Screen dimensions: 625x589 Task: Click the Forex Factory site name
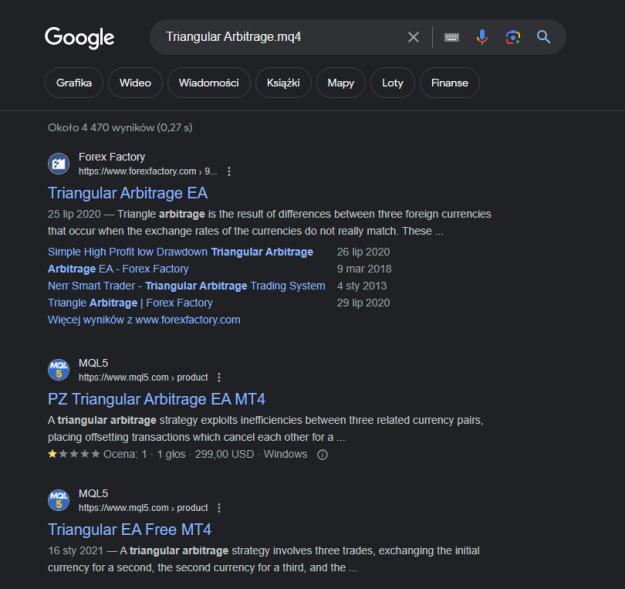(112, 157)
